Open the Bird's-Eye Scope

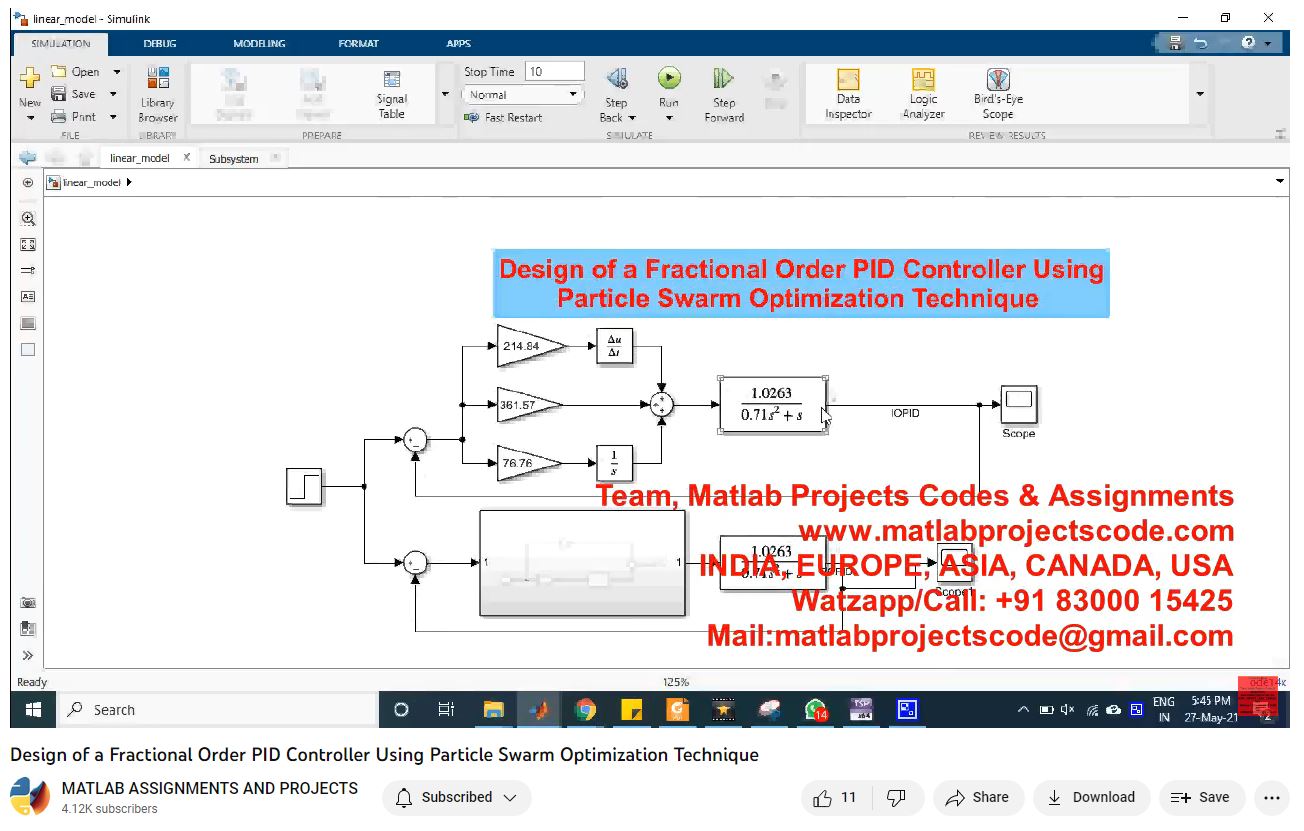[998, 94]
